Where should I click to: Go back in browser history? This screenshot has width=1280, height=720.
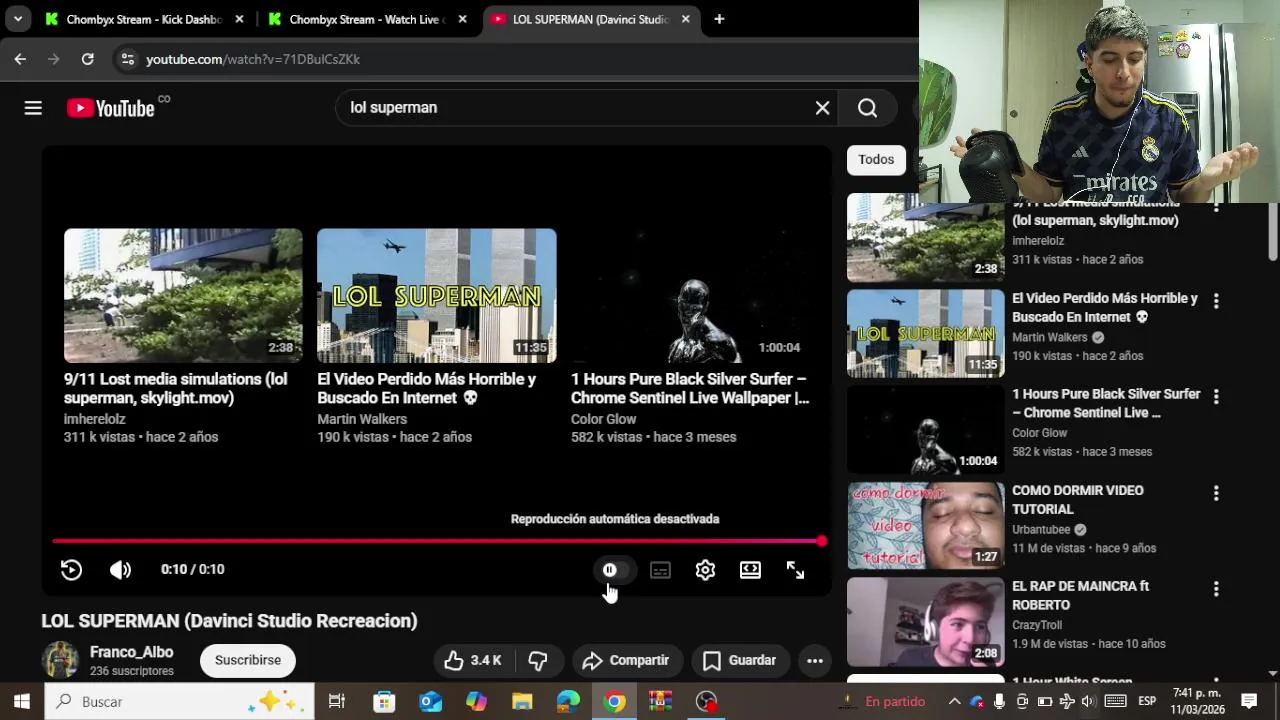tap(20, 59)
